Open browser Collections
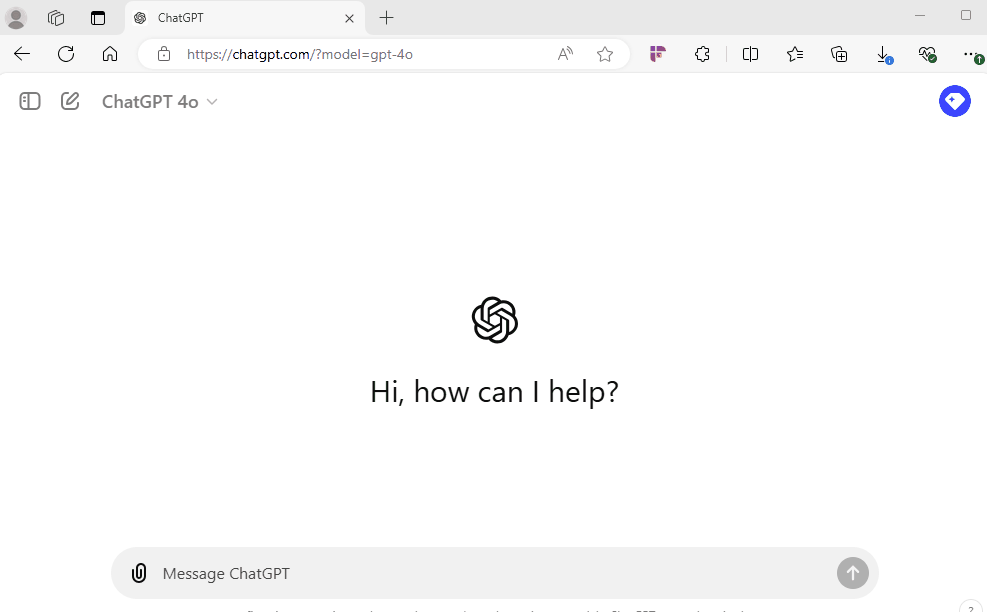Viewport: 987px width, 612px height. tap(839, 54)
